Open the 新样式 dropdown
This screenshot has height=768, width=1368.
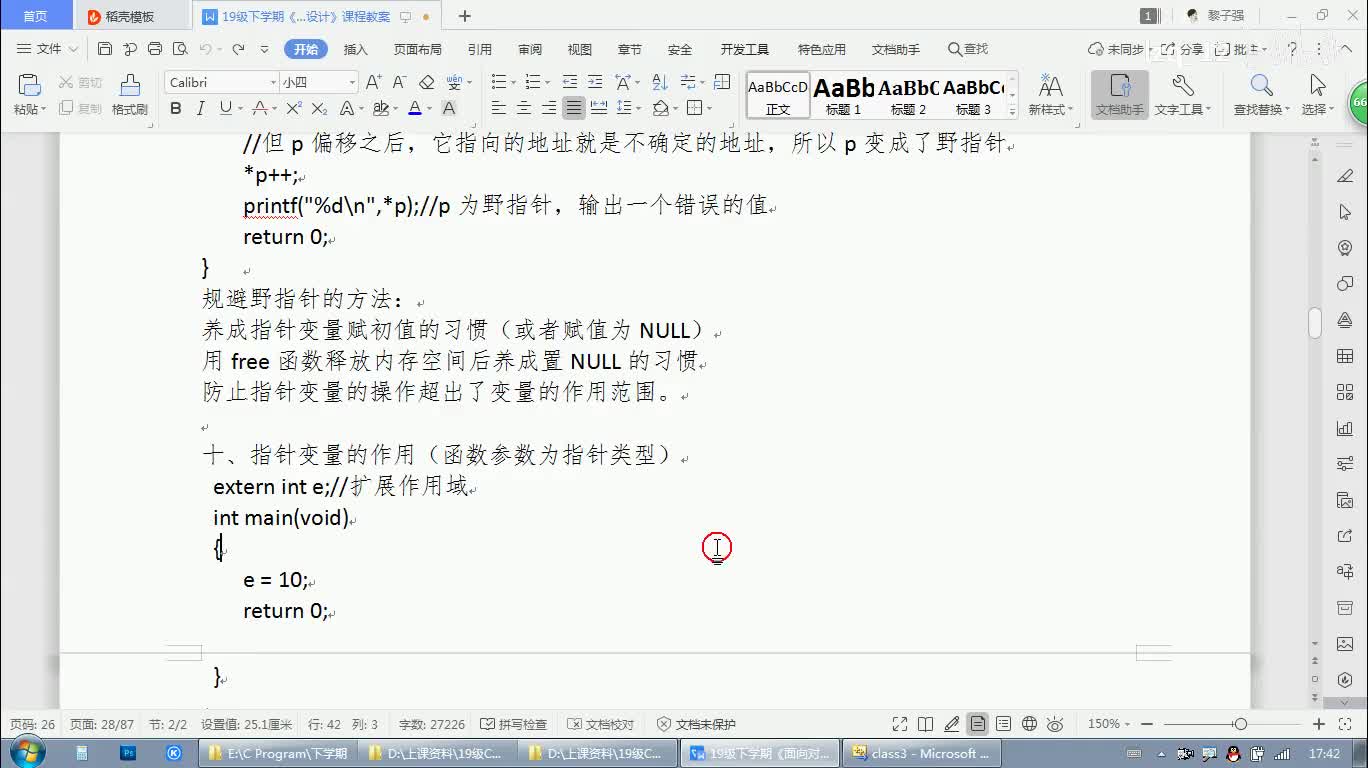tap(1050, 94)
